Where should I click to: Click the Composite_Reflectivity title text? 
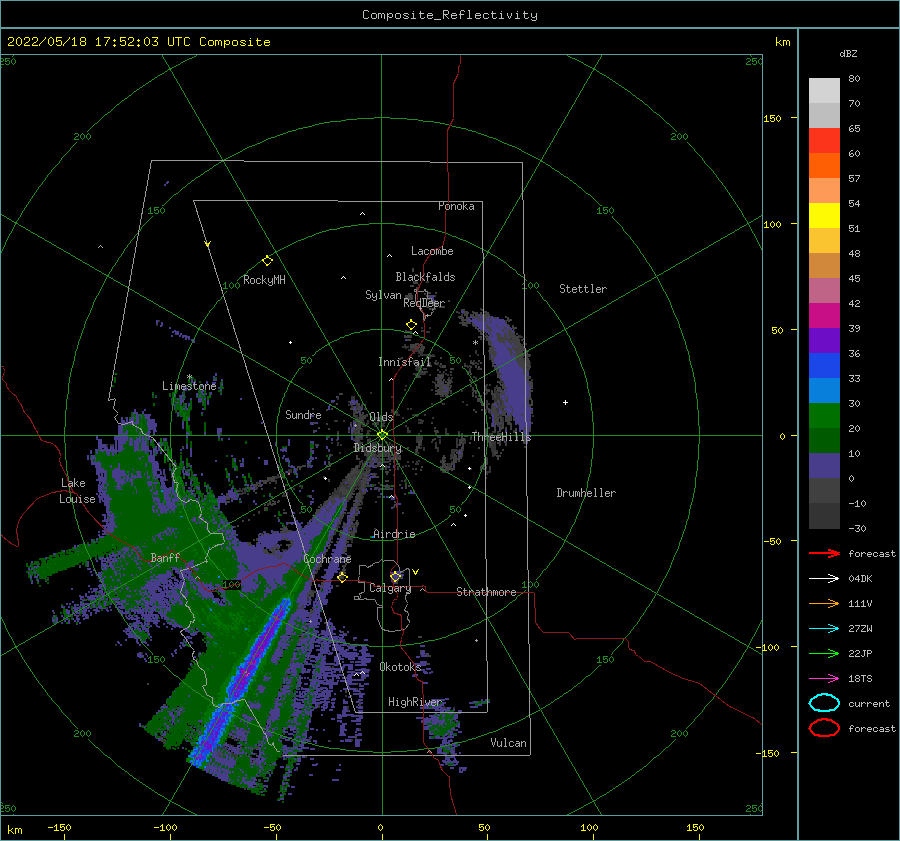(x=450, y=15)
